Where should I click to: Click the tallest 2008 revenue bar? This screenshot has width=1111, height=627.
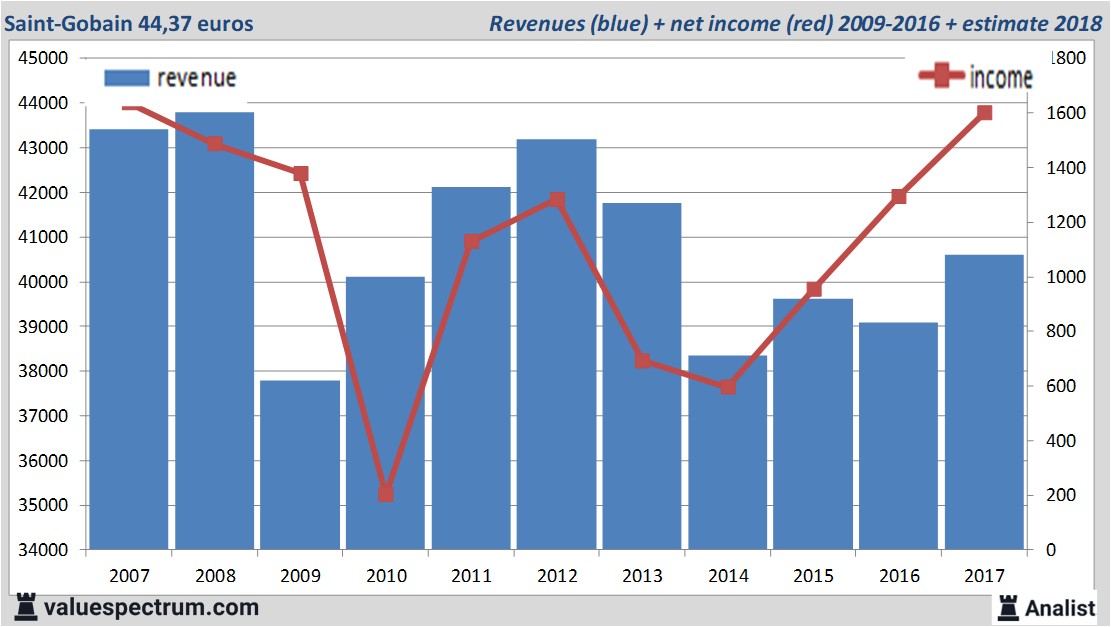coord(214,330)
